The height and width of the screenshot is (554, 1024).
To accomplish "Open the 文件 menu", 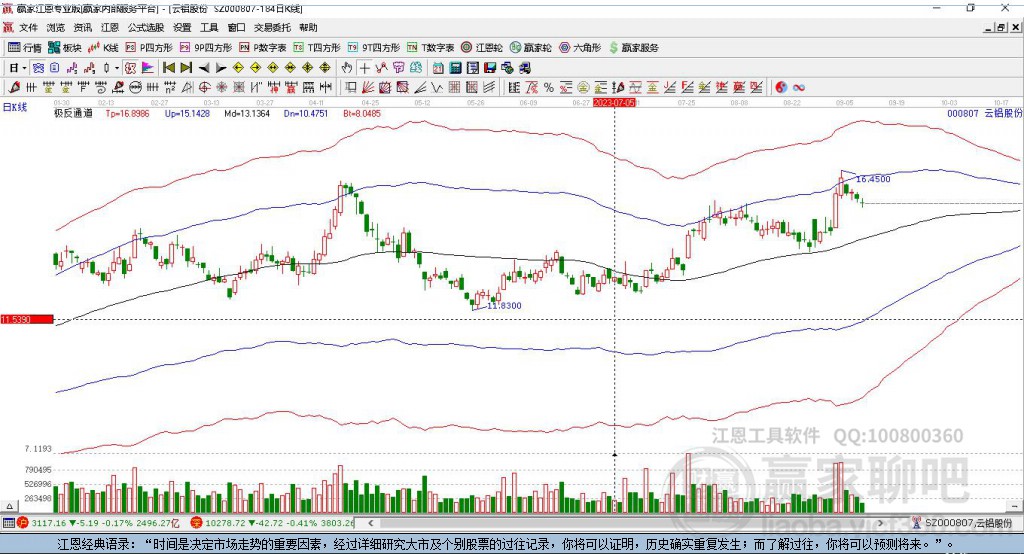I will [x=29, y=27].
